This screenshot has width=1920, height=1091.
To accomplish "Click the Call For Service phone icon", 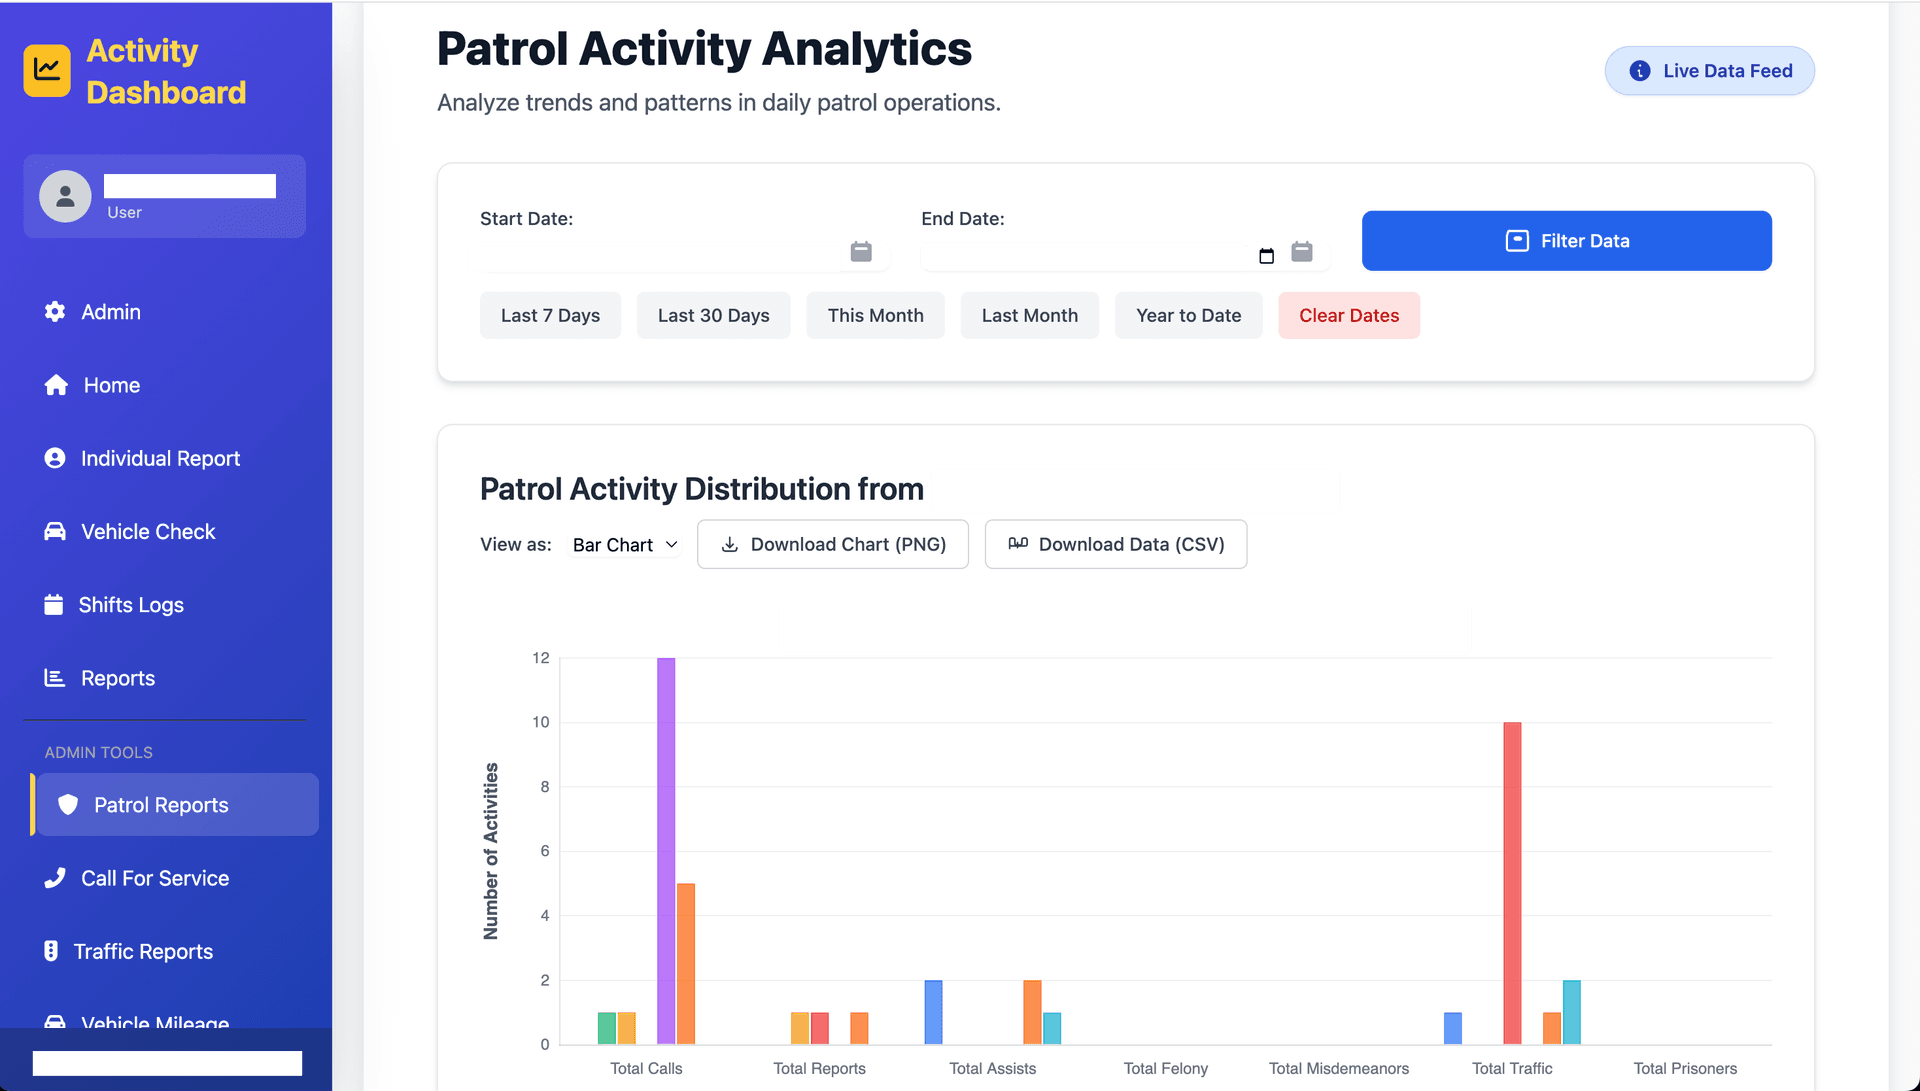I will coord(55,878).
